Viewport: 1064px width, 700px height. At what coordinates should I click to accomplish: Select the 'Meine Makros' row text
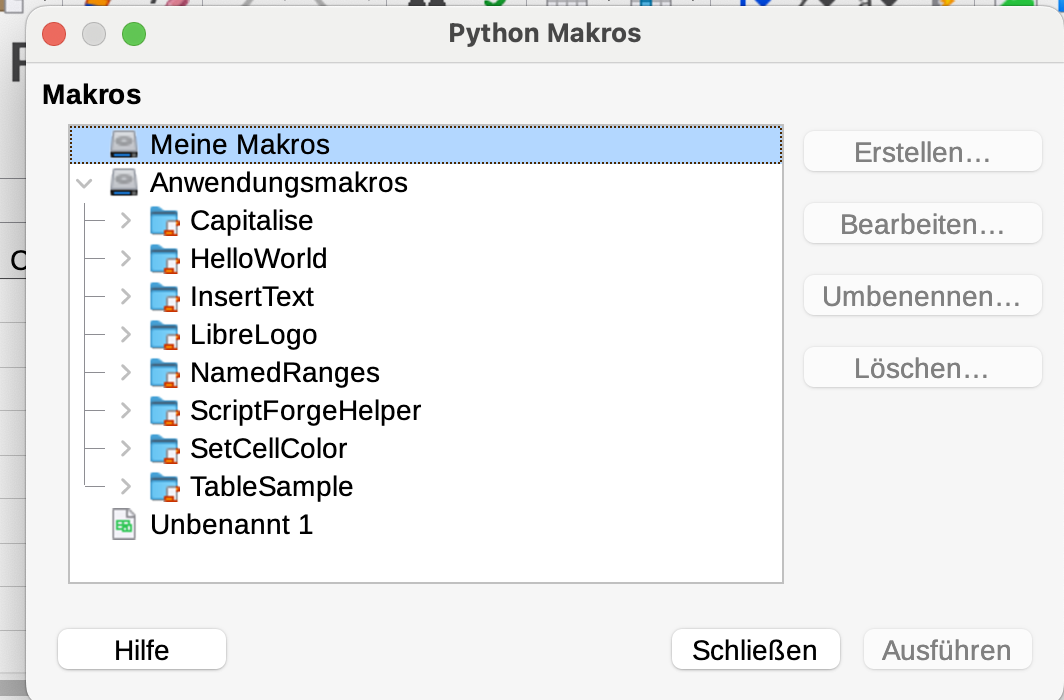[240, 144]
